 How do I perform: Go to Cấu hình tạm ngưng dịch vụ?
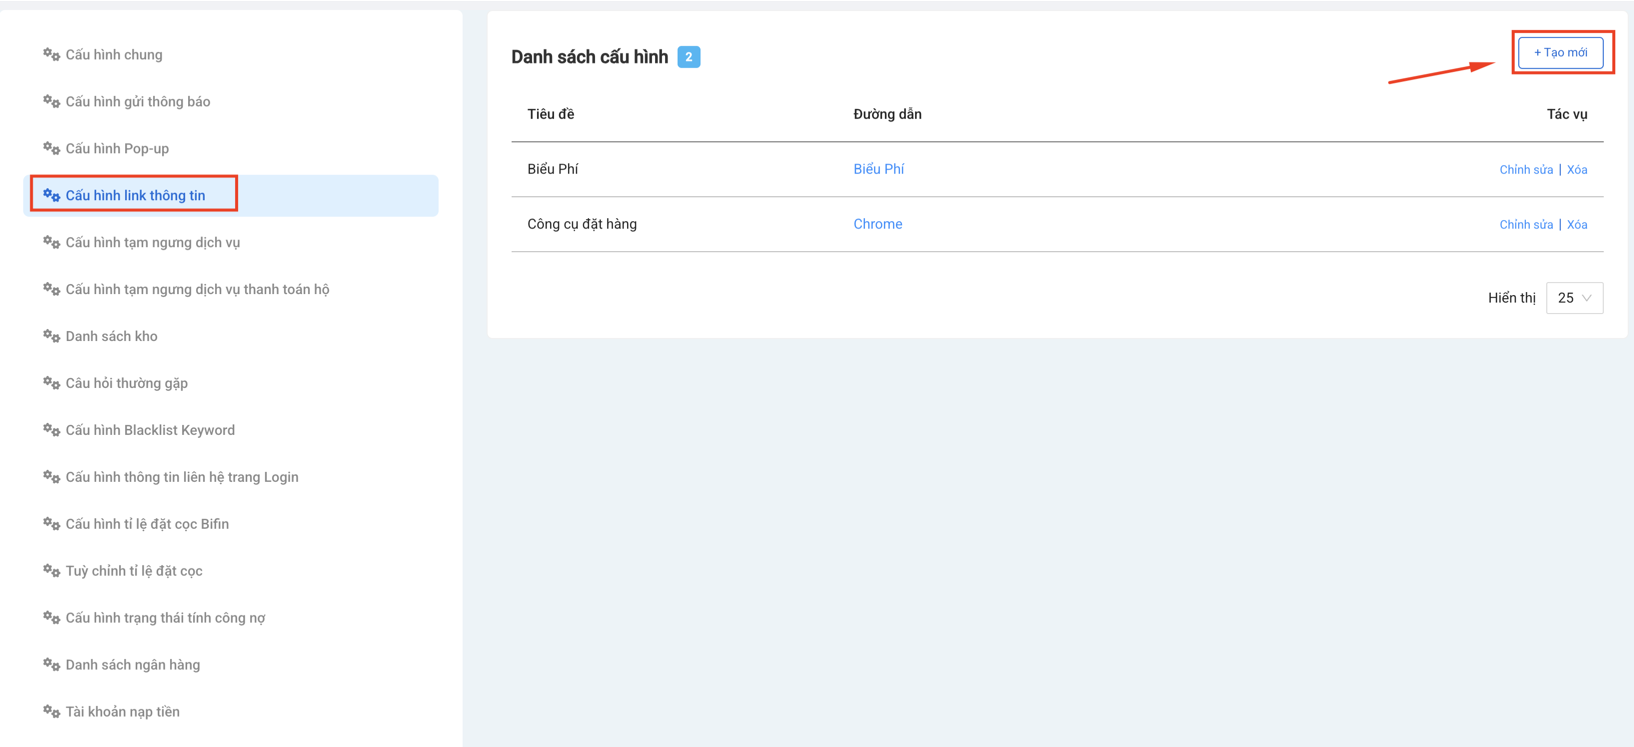point(152,243)
